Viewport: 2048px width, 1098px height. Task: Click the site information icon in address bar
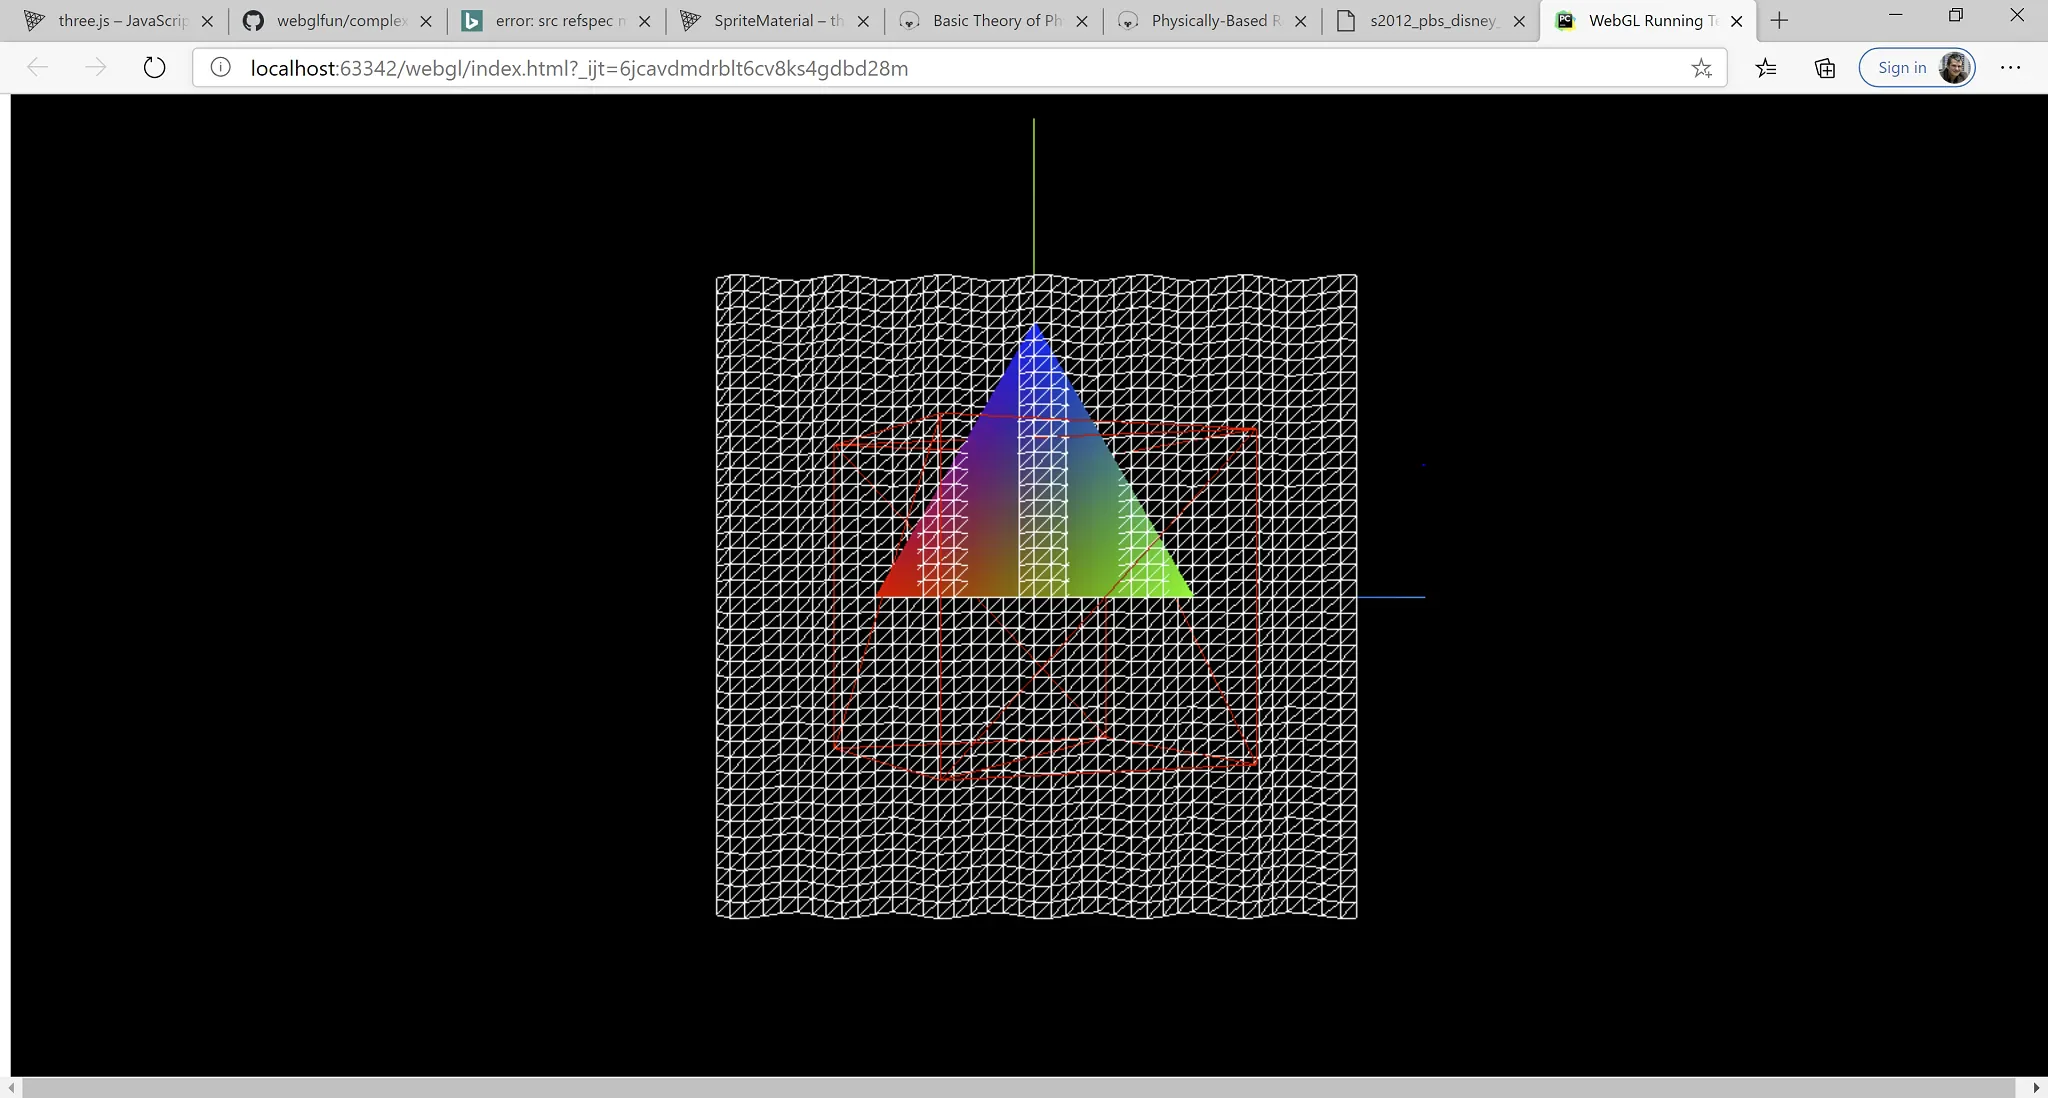tap(221, 68)
